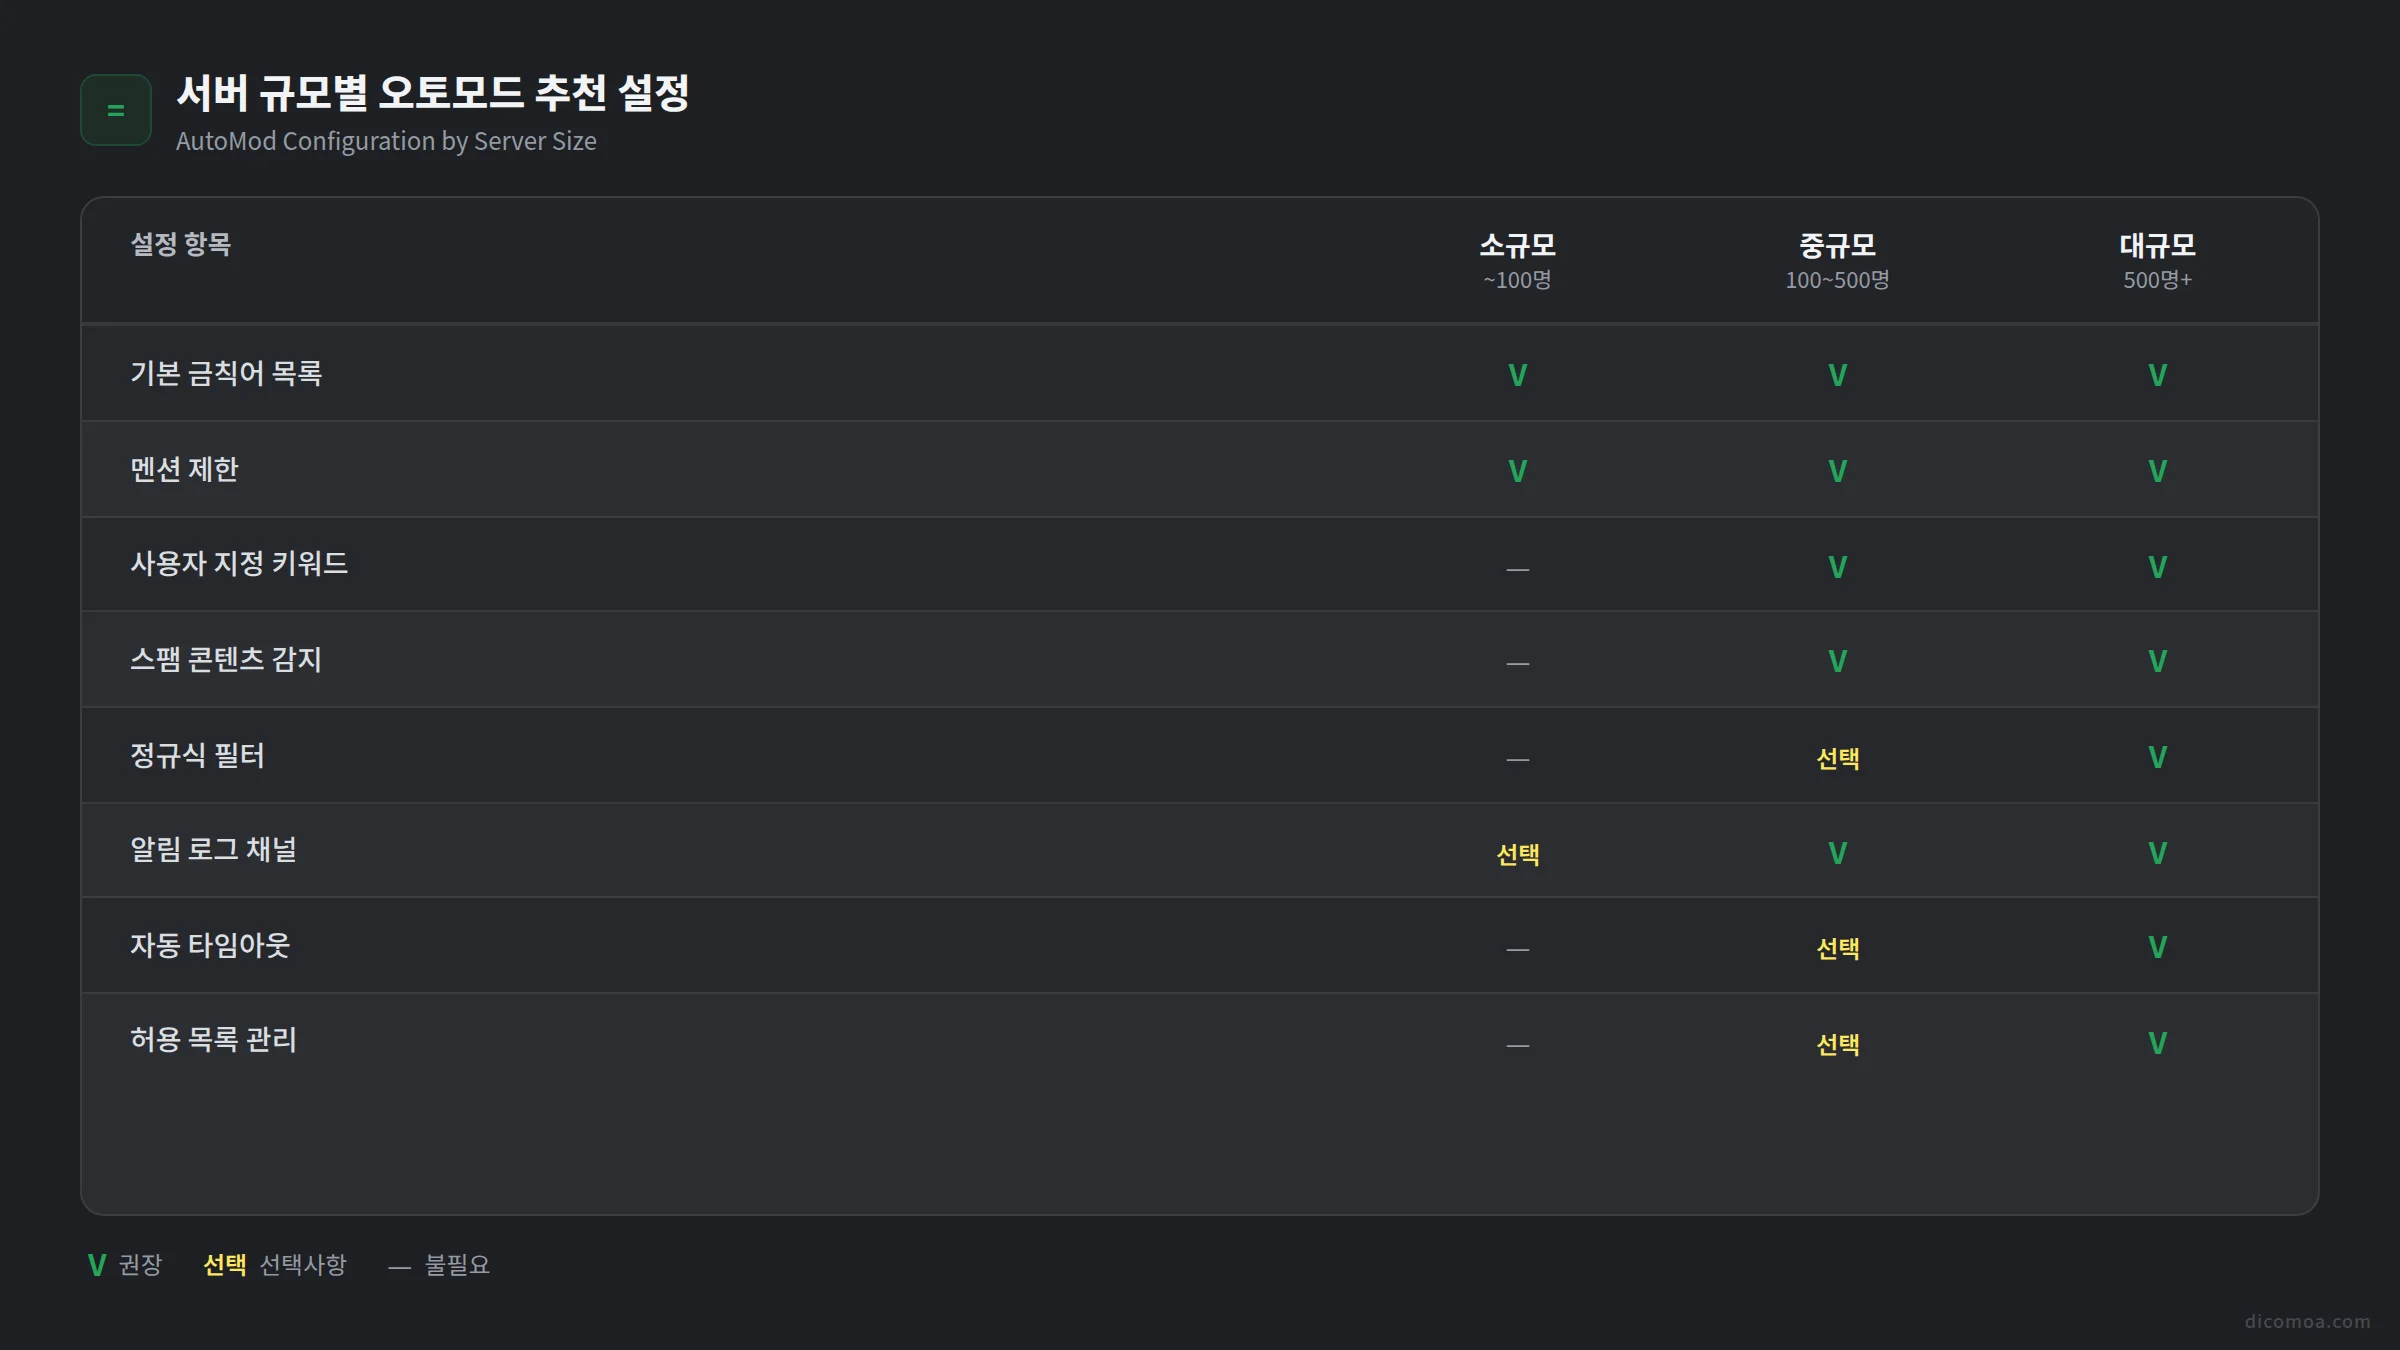Click the 허용 목록 관리 row label
This screenshot has height=1350, width=2400.
(214, 1040)
